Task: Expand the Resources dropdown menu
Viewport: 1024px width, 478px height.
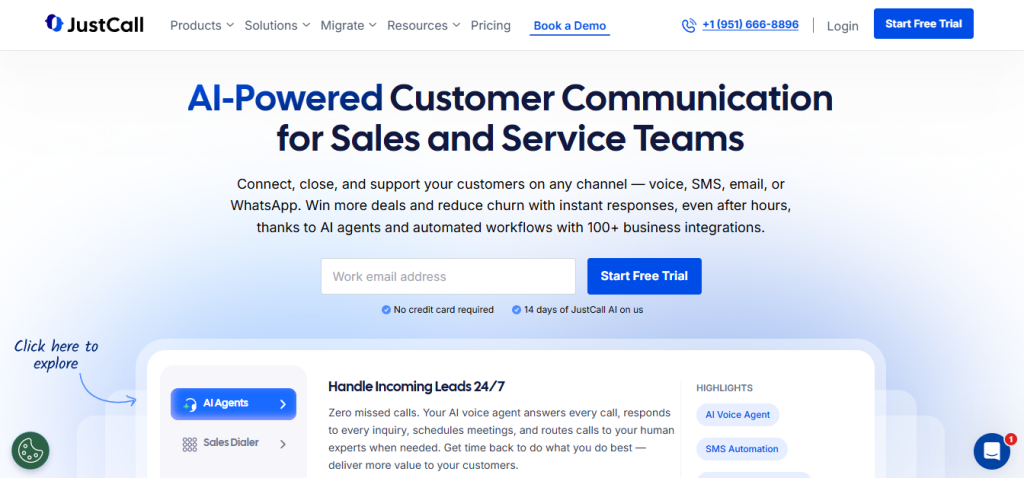Action: click(423, 25)
